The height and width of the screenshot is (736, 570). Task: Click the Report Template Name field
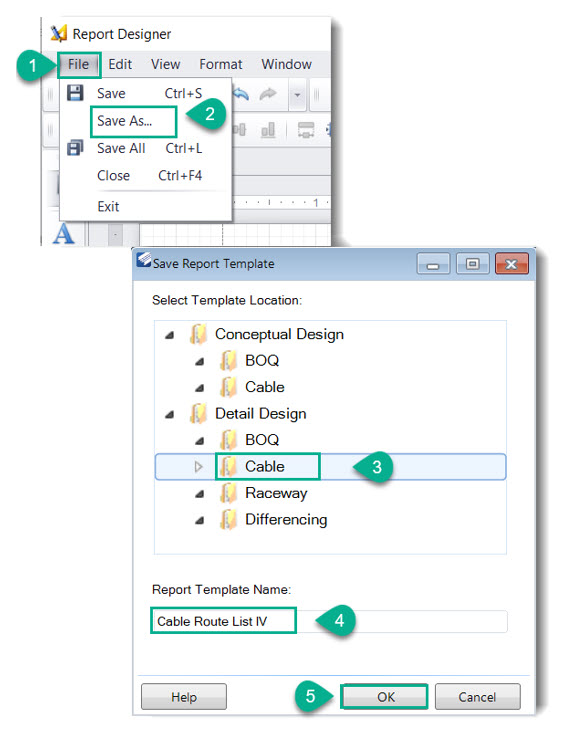click(329, 621)
